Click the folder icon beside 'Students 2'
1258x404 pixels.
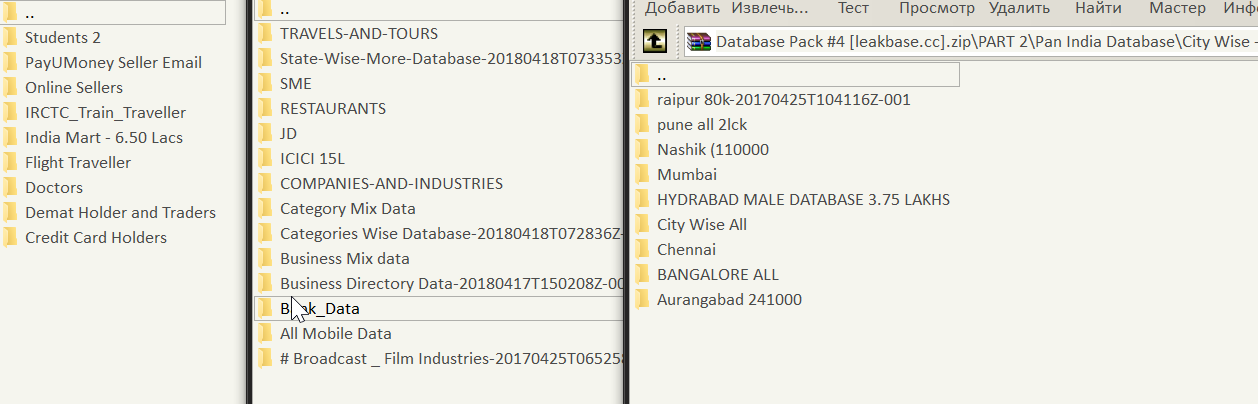pyautogui.click(x=10, y=38)
